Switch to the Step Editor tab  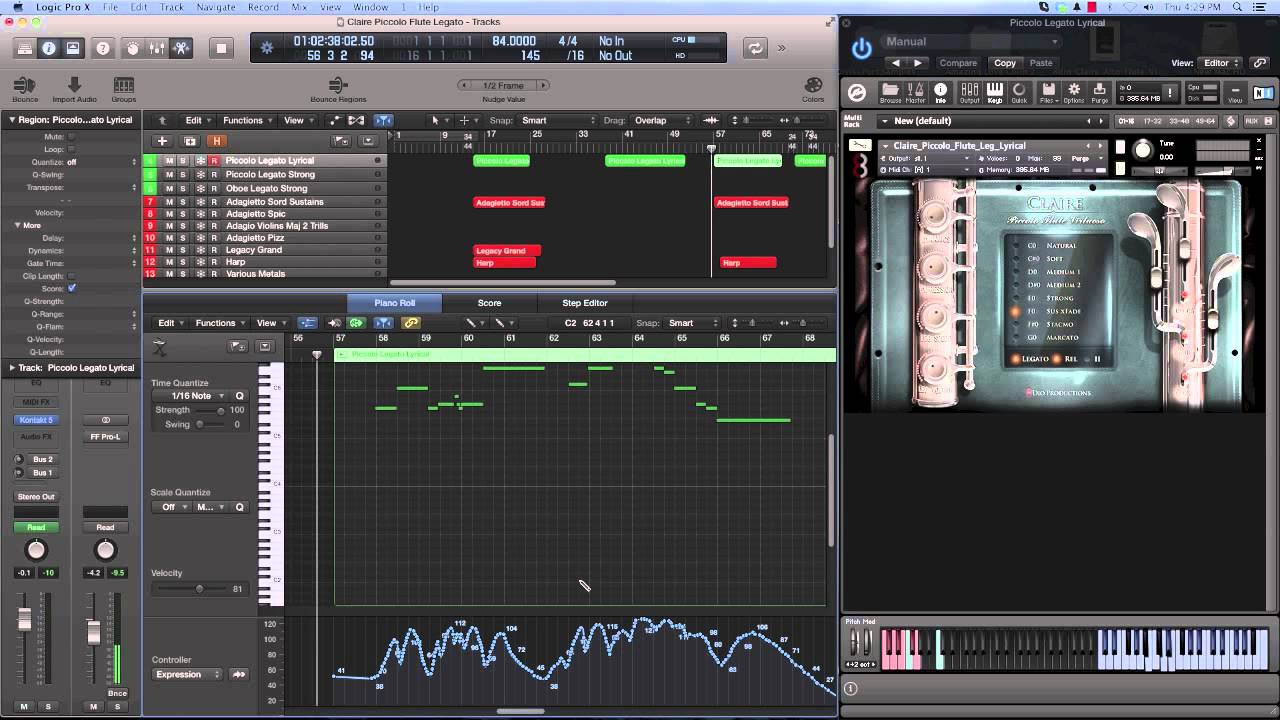coord(585,303)
